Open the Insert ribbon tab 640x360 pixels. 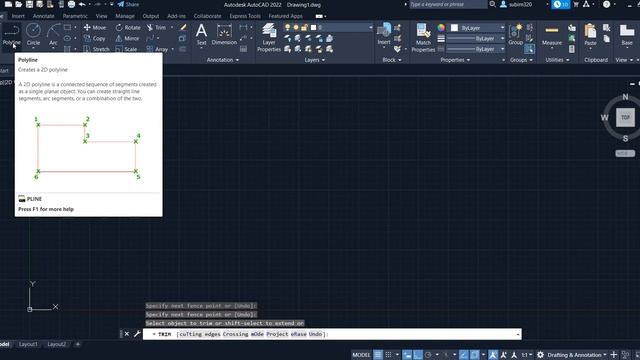click(18, 16)
